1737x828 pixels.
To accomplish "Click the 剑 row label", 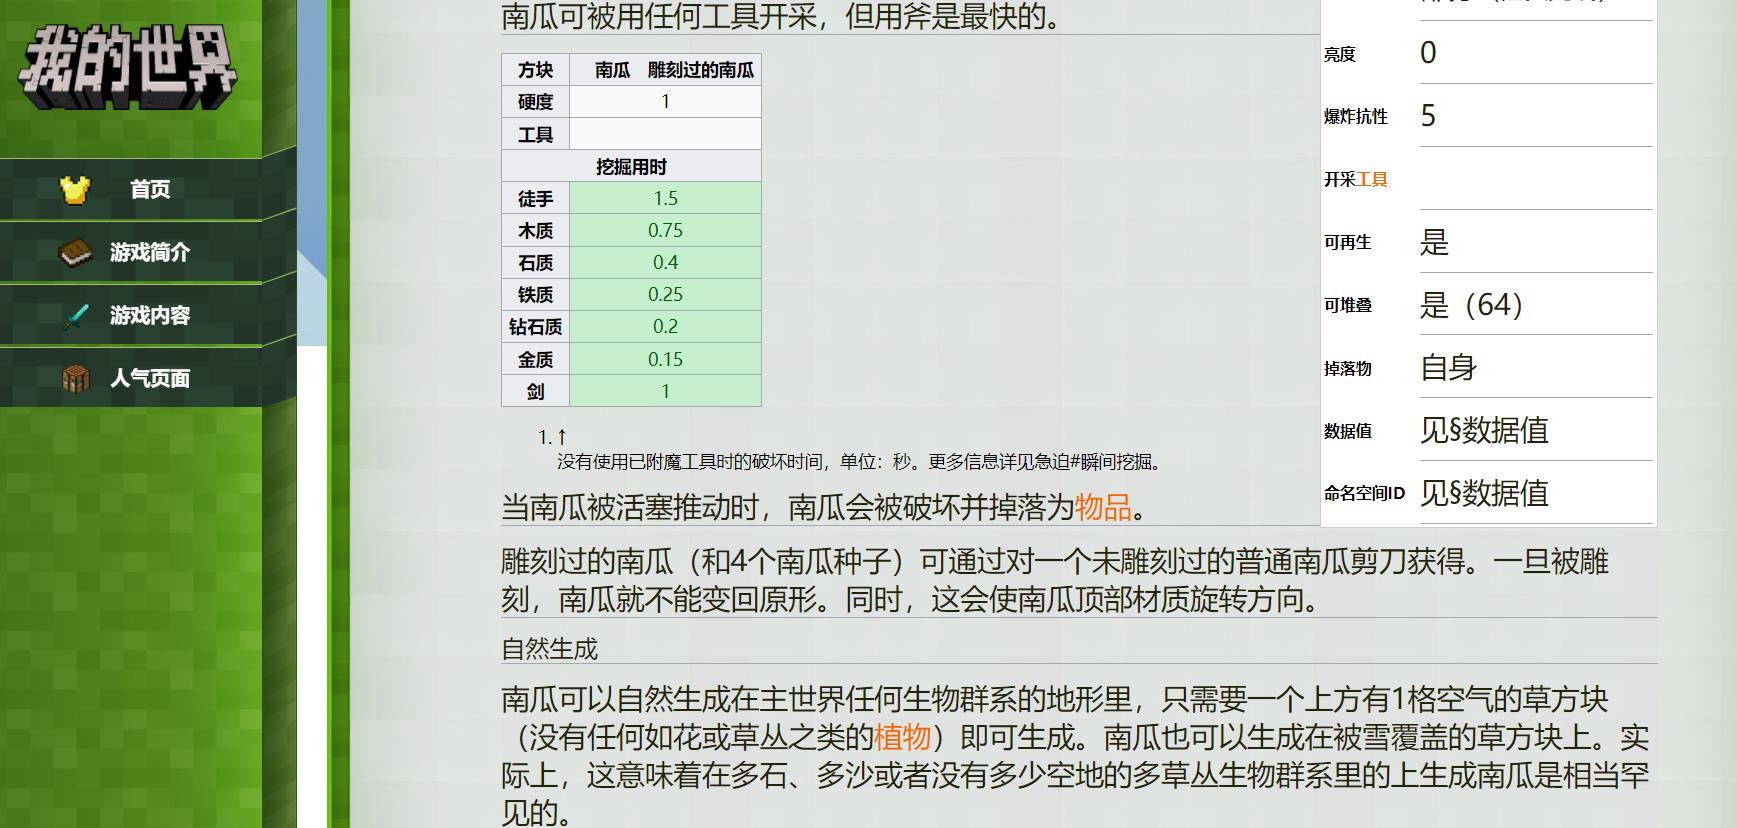I will coord(535,391).
